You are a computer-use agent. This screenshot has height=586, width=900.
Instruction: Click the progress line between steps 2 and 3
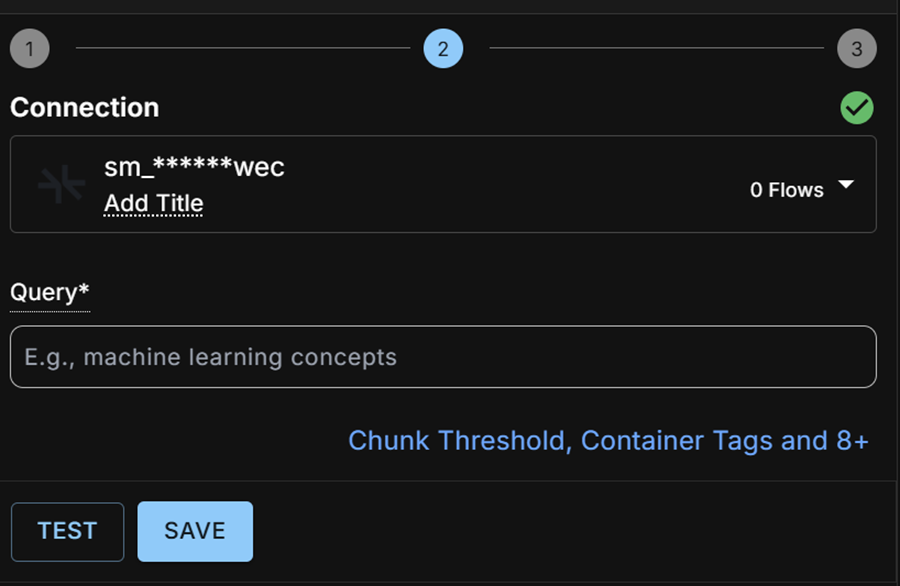(657, 48)
